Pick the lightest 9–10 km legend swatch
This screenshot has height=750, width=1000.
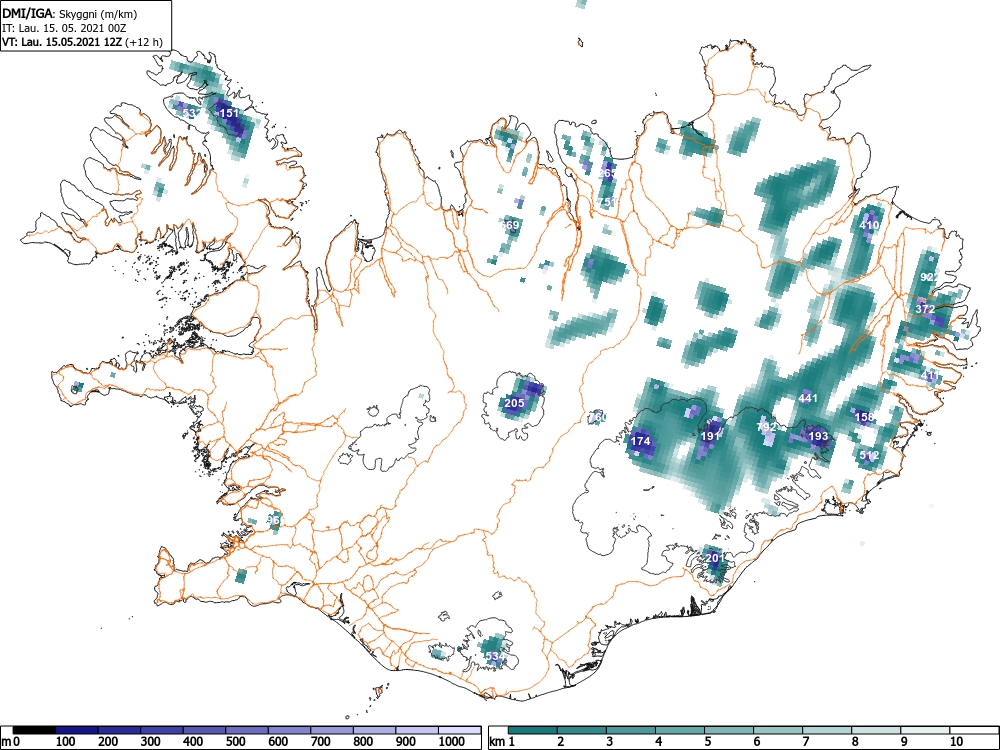click(x=925, y=730)
